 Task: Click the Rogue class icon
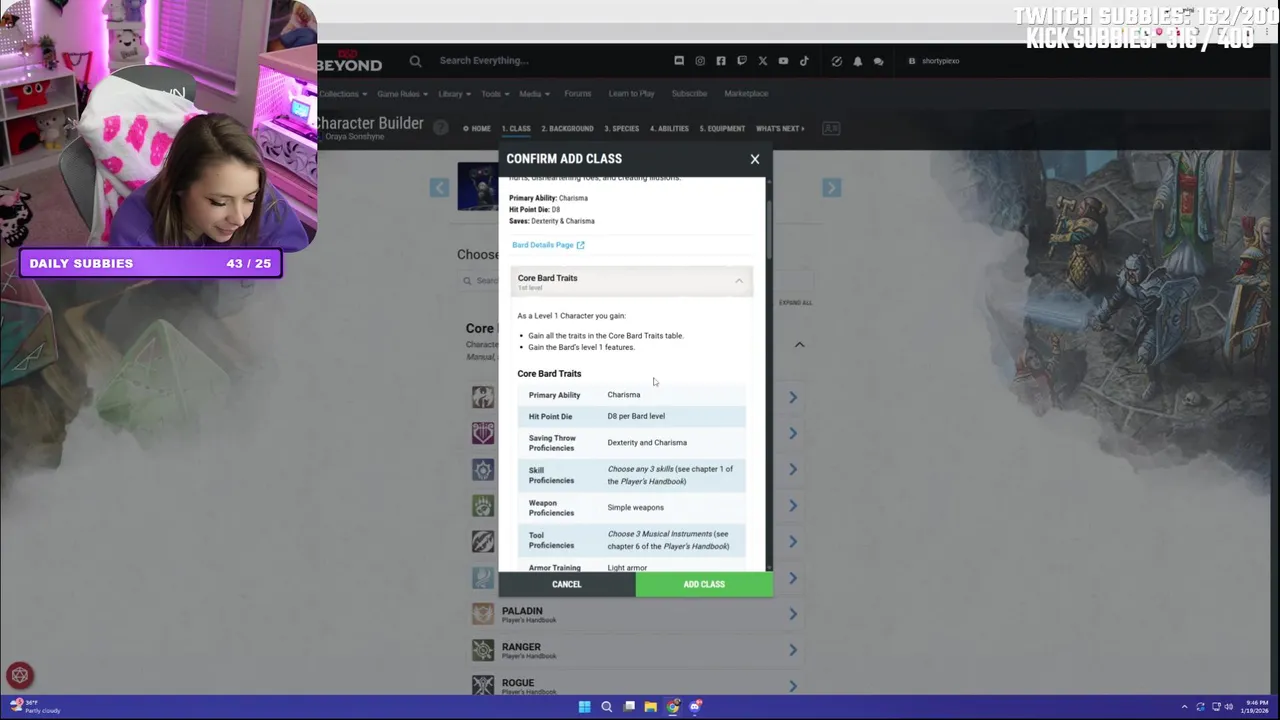483,685
